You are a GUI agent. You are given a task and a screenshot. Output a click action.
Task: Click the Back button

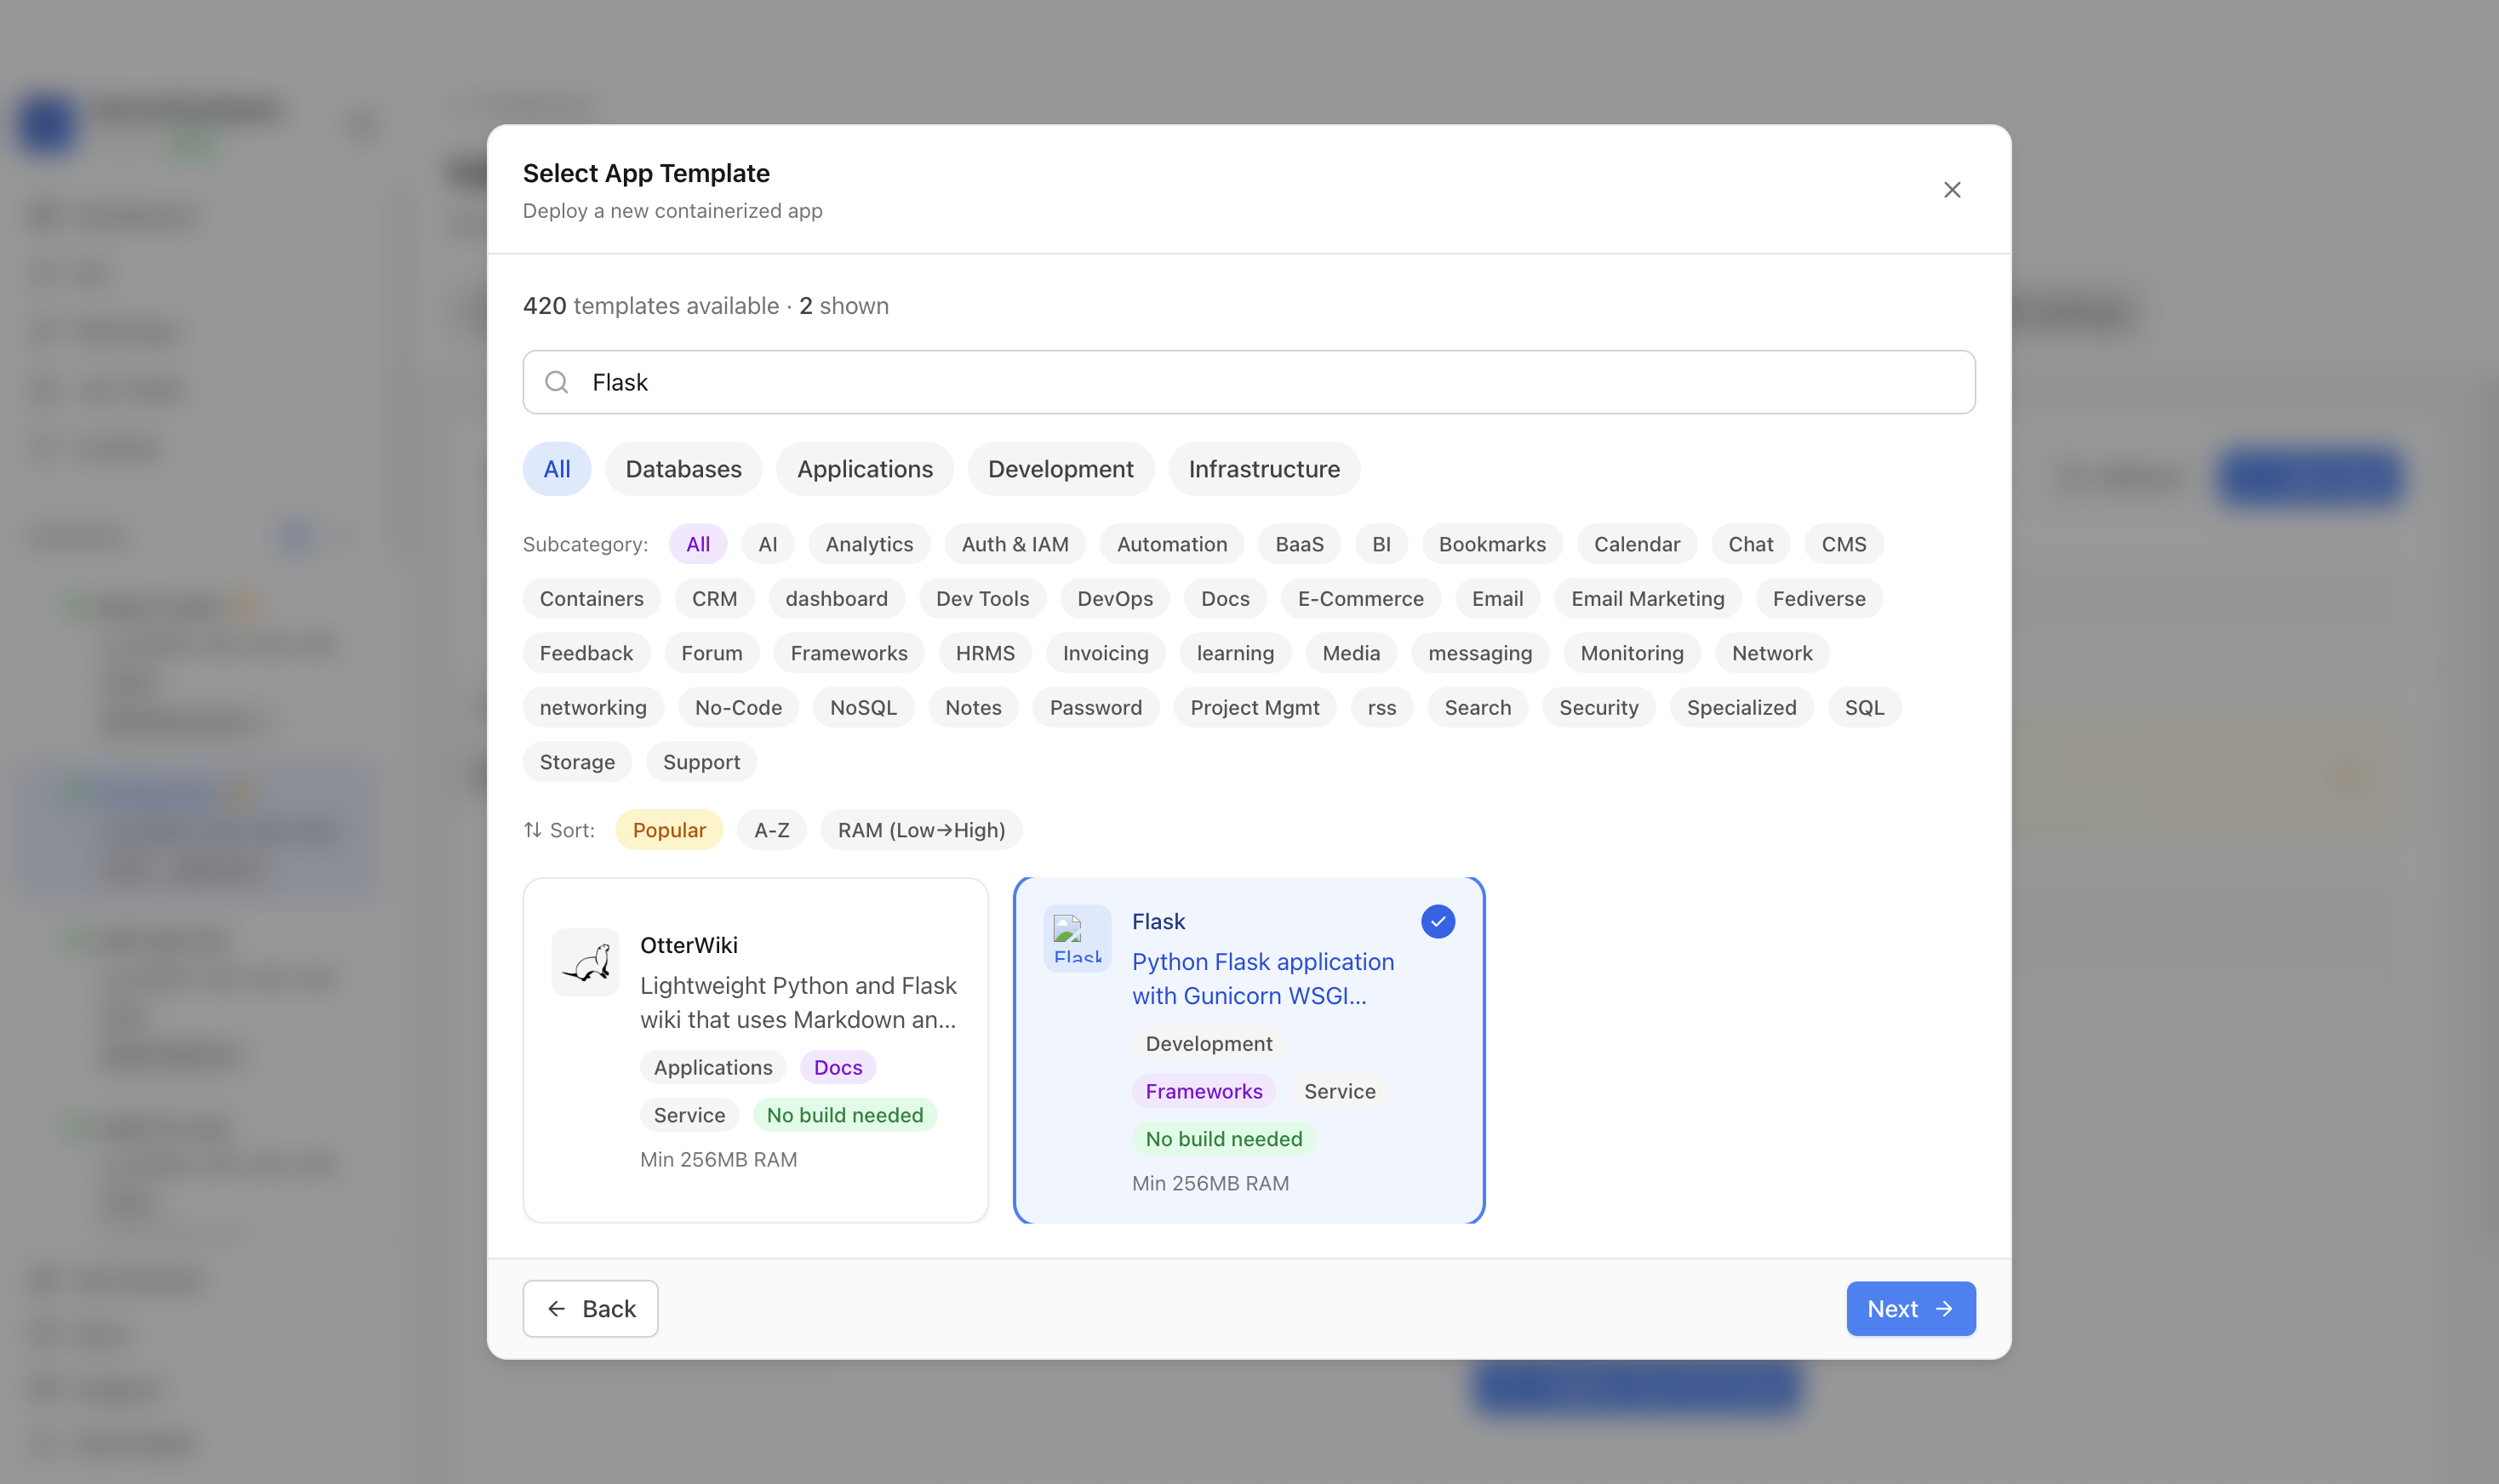point(590,1308)
